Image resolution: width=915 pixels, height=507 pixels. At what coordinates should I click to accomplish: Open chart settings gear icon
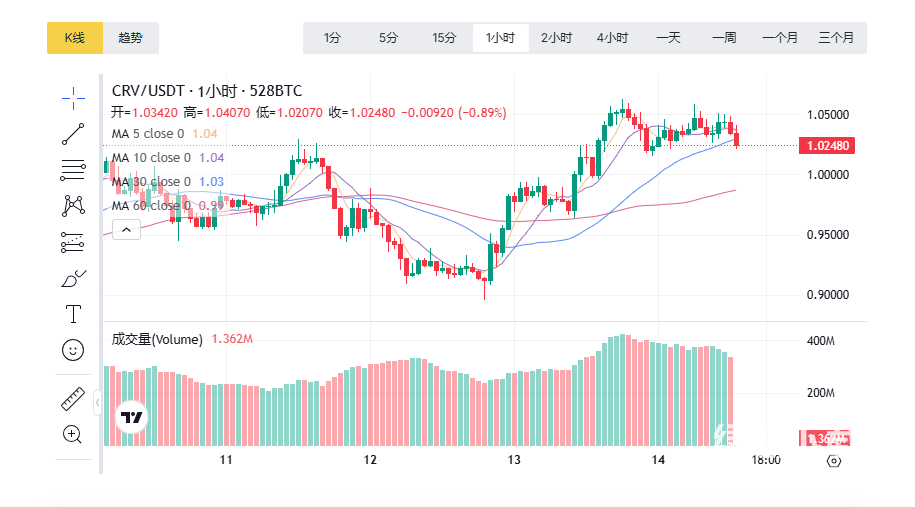[x=835, y=460]
